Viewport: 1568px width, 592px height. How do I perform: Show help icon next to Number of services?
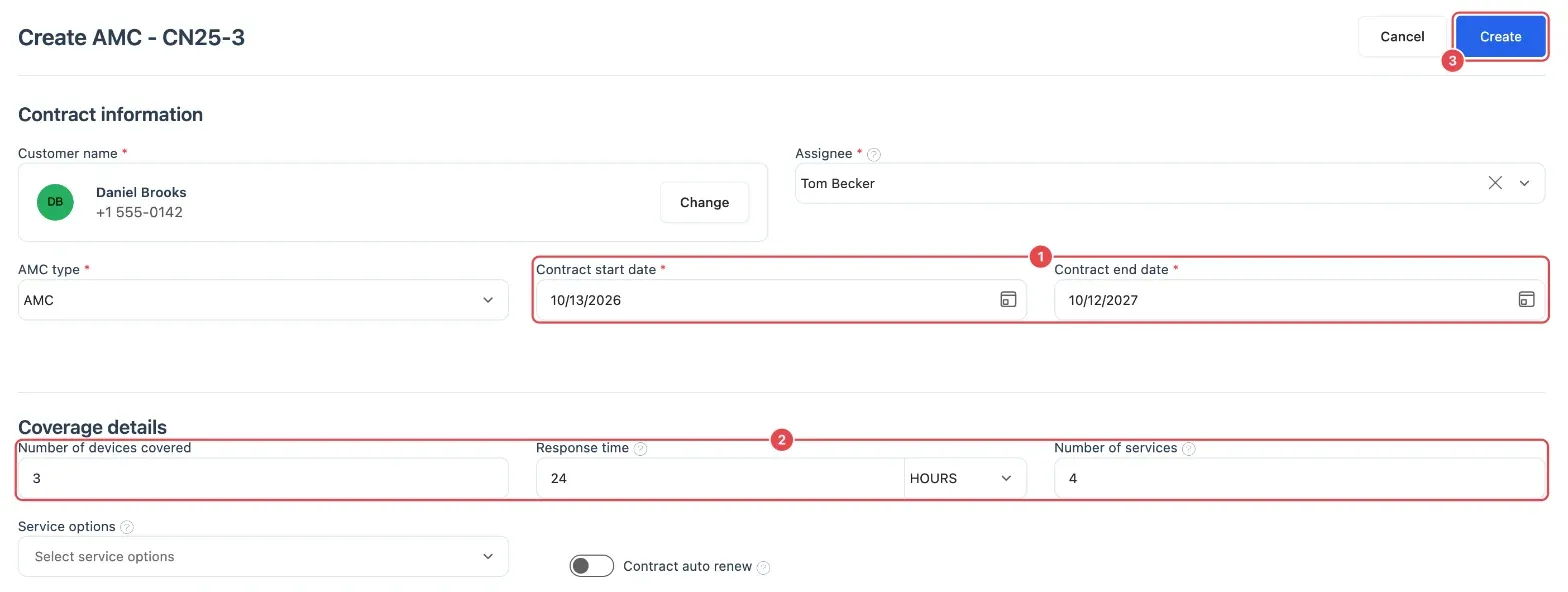point(1189,449)
